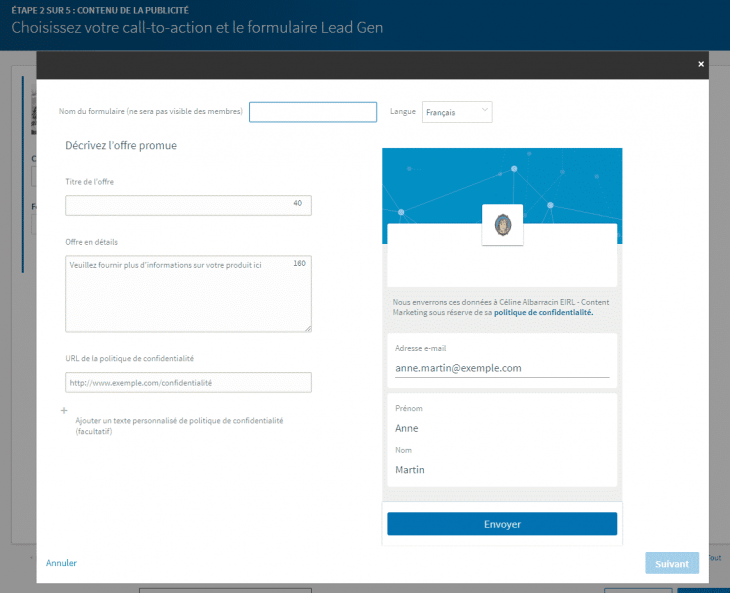Select the company logo in the preview
730x593 pixels.
tap(502, 224)
